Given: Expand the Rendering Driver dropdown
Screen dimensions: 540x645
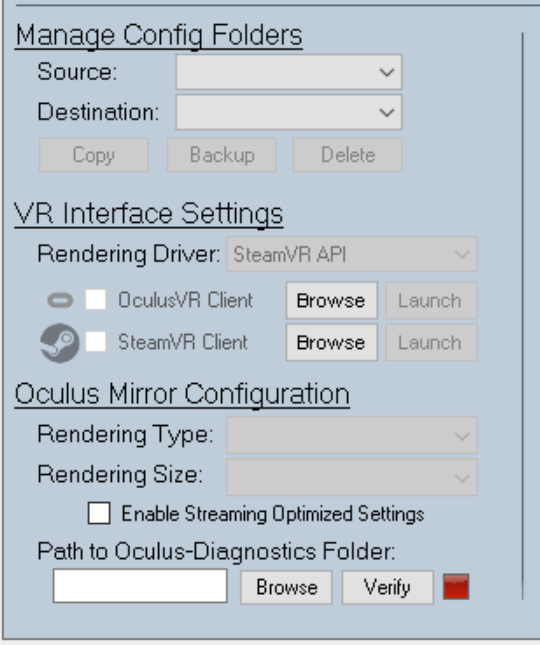Looking at the screenshot, I should [x=352, y=254].
